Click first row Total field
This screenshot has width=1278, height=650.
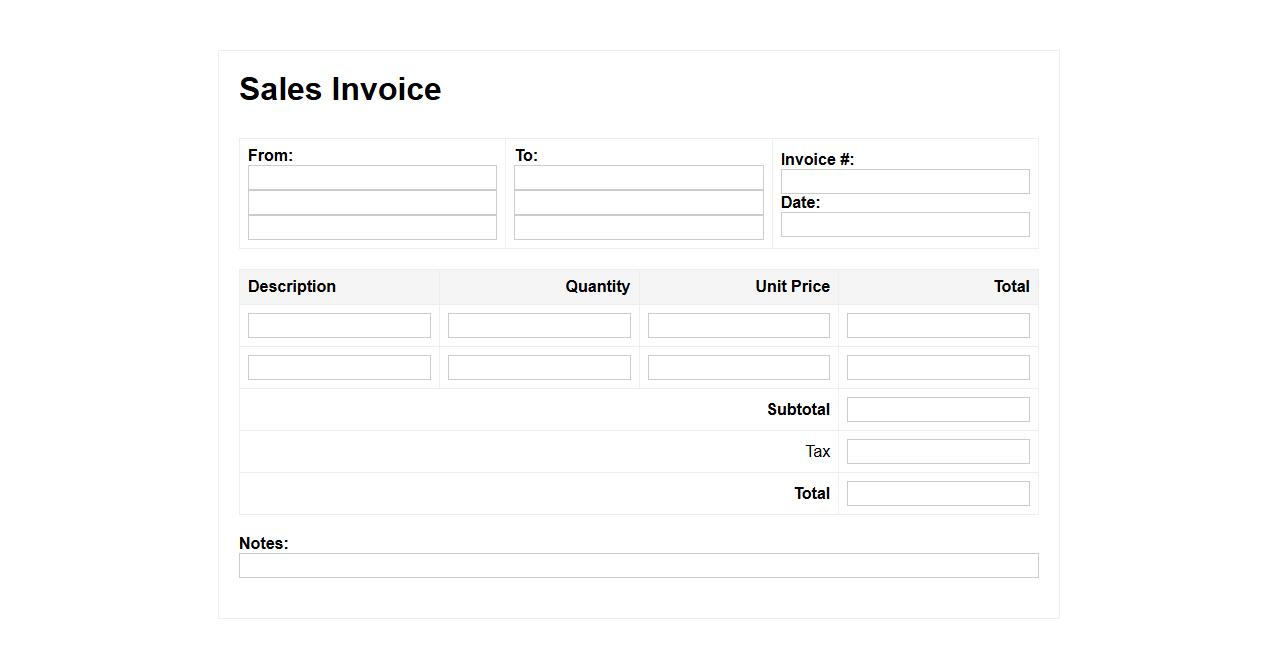(937, 326)
